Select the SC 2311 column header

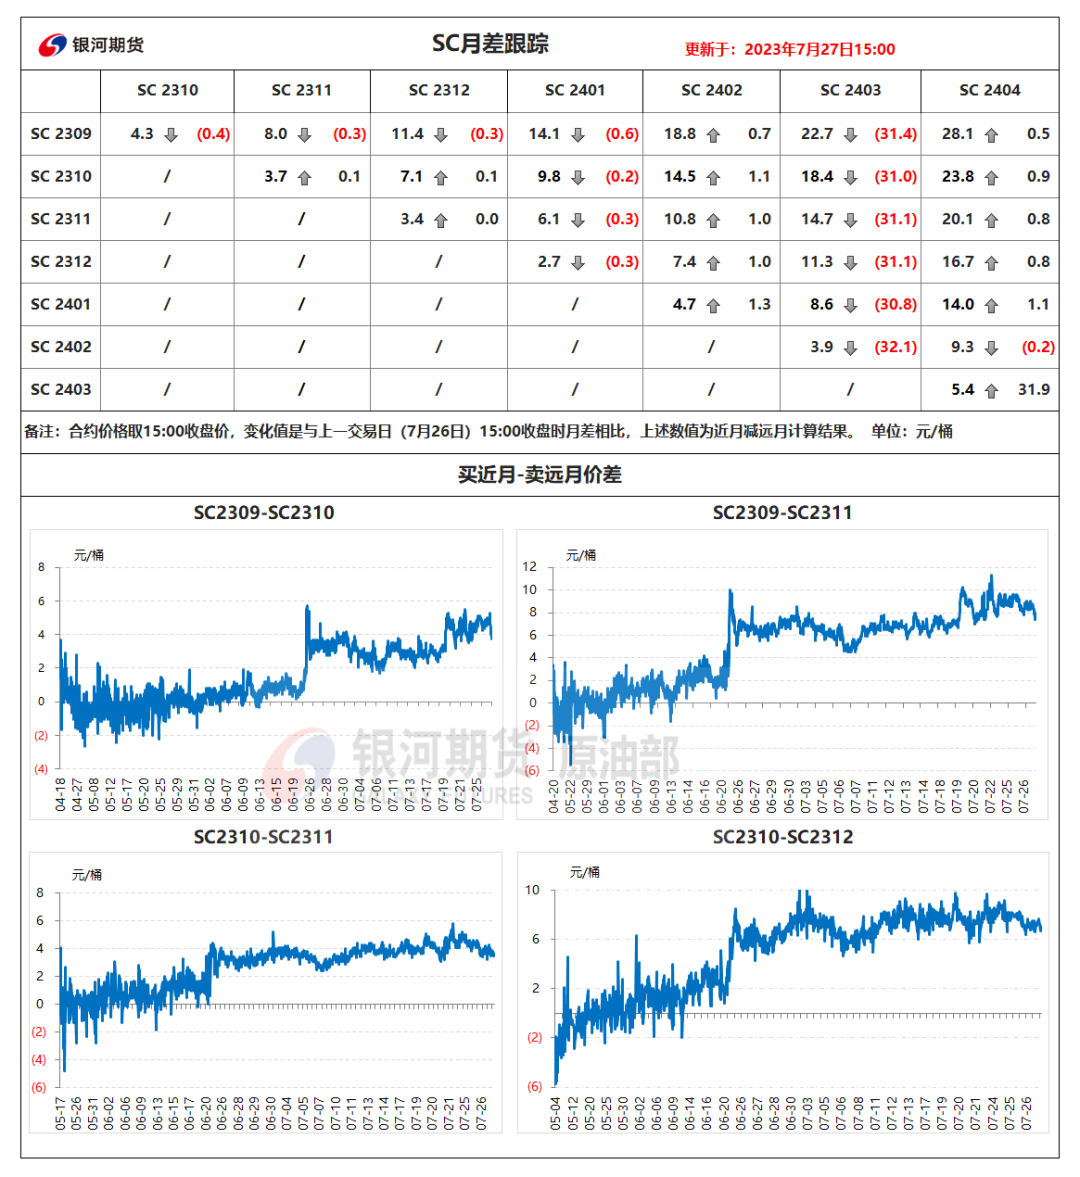click(x=302, y=90)
